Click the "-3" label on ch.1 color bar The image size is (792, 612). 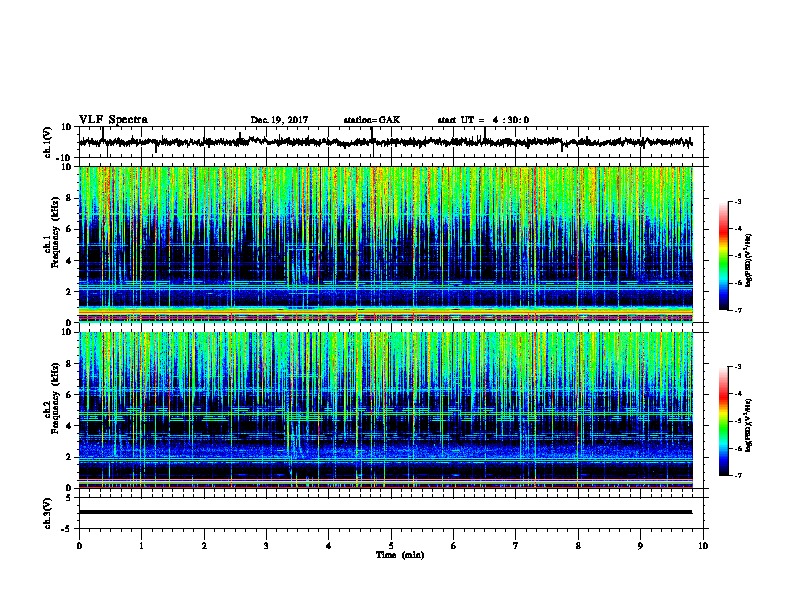pyautogui.click(x=737, y=201)
